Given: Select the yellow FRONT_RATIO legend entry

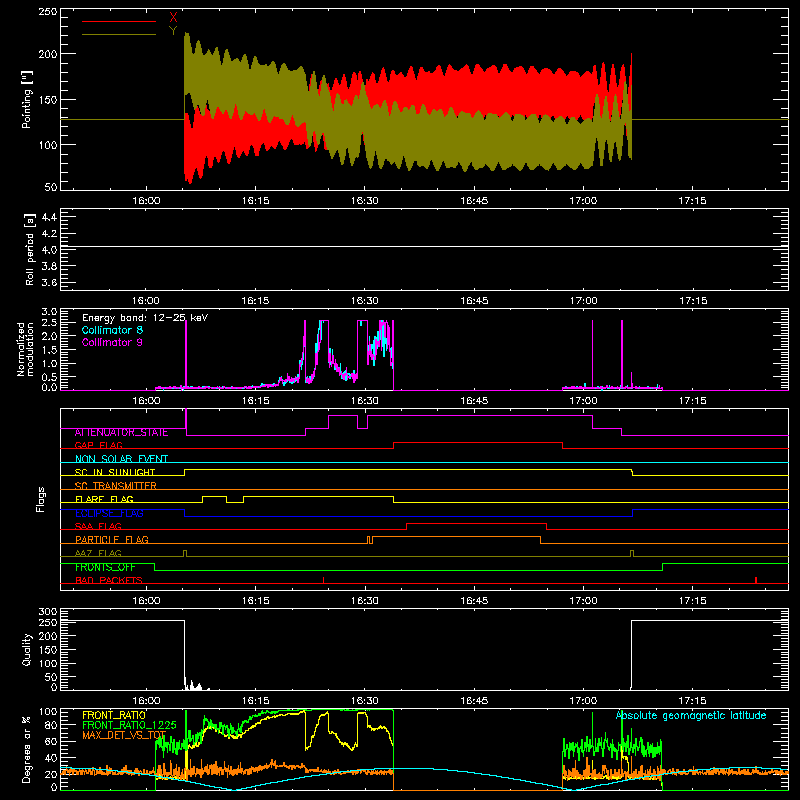Looking at the screenshot, I should click(114, 715).
